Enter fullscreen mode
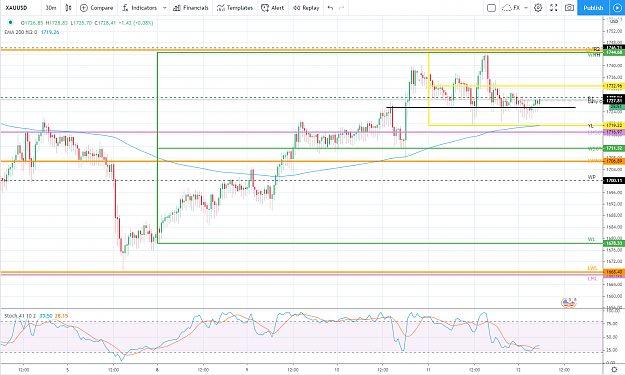Viewport: 625px width, 375px height. (x=554, y=8)
